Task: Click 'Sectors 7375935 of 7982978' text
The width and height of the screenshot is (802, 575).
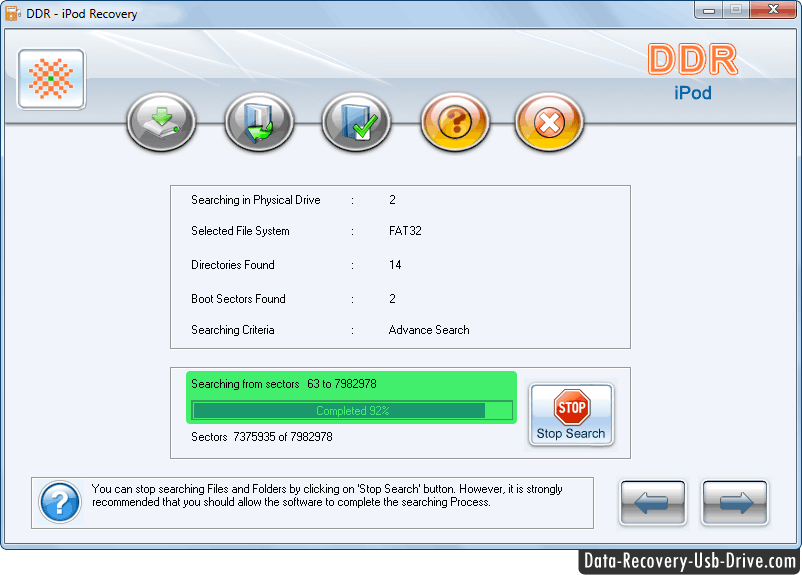Action: point(262,437)
